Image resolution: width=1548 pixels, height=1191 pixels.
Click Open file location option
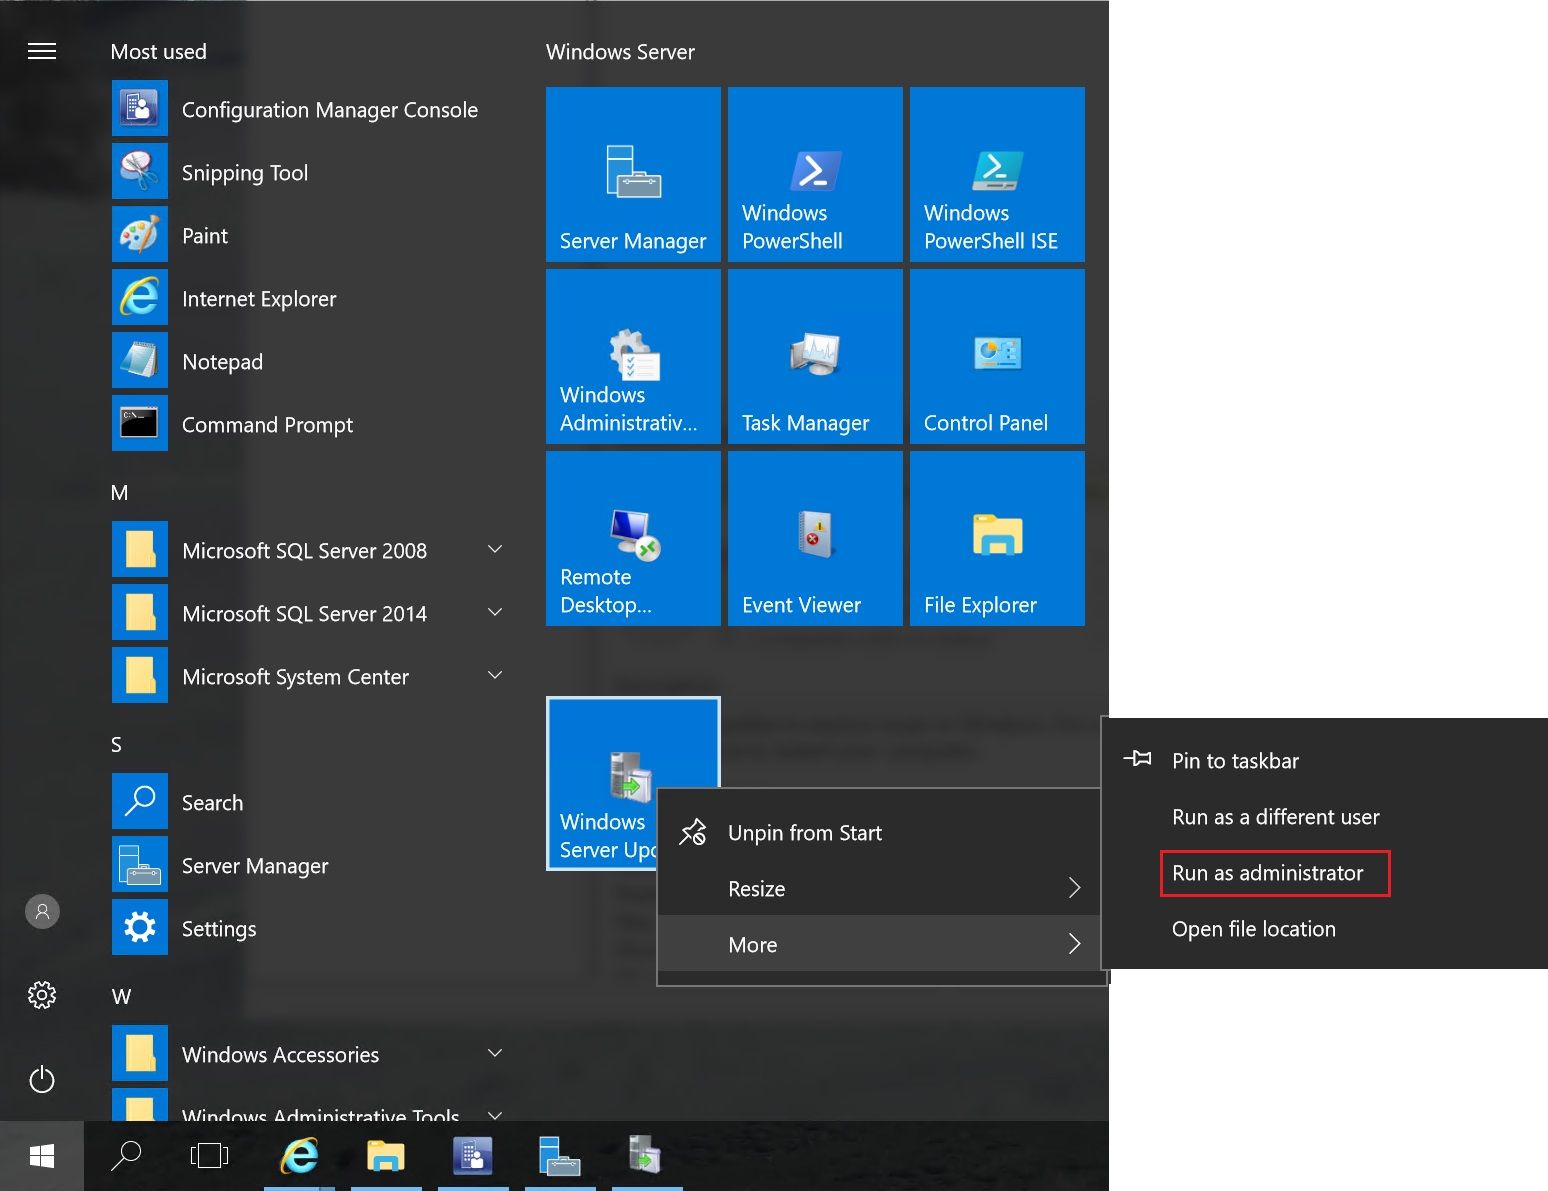(1253, 929)
